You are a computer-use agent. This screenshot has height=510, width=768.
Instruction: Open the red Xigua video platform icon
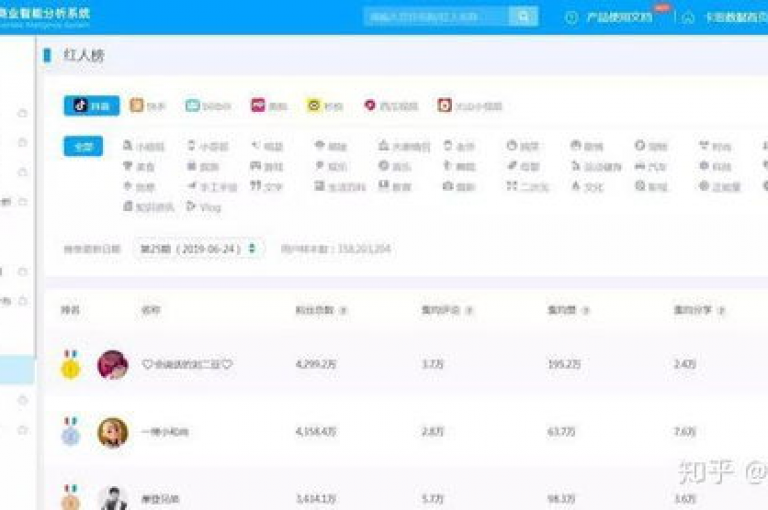click(370, 105)
